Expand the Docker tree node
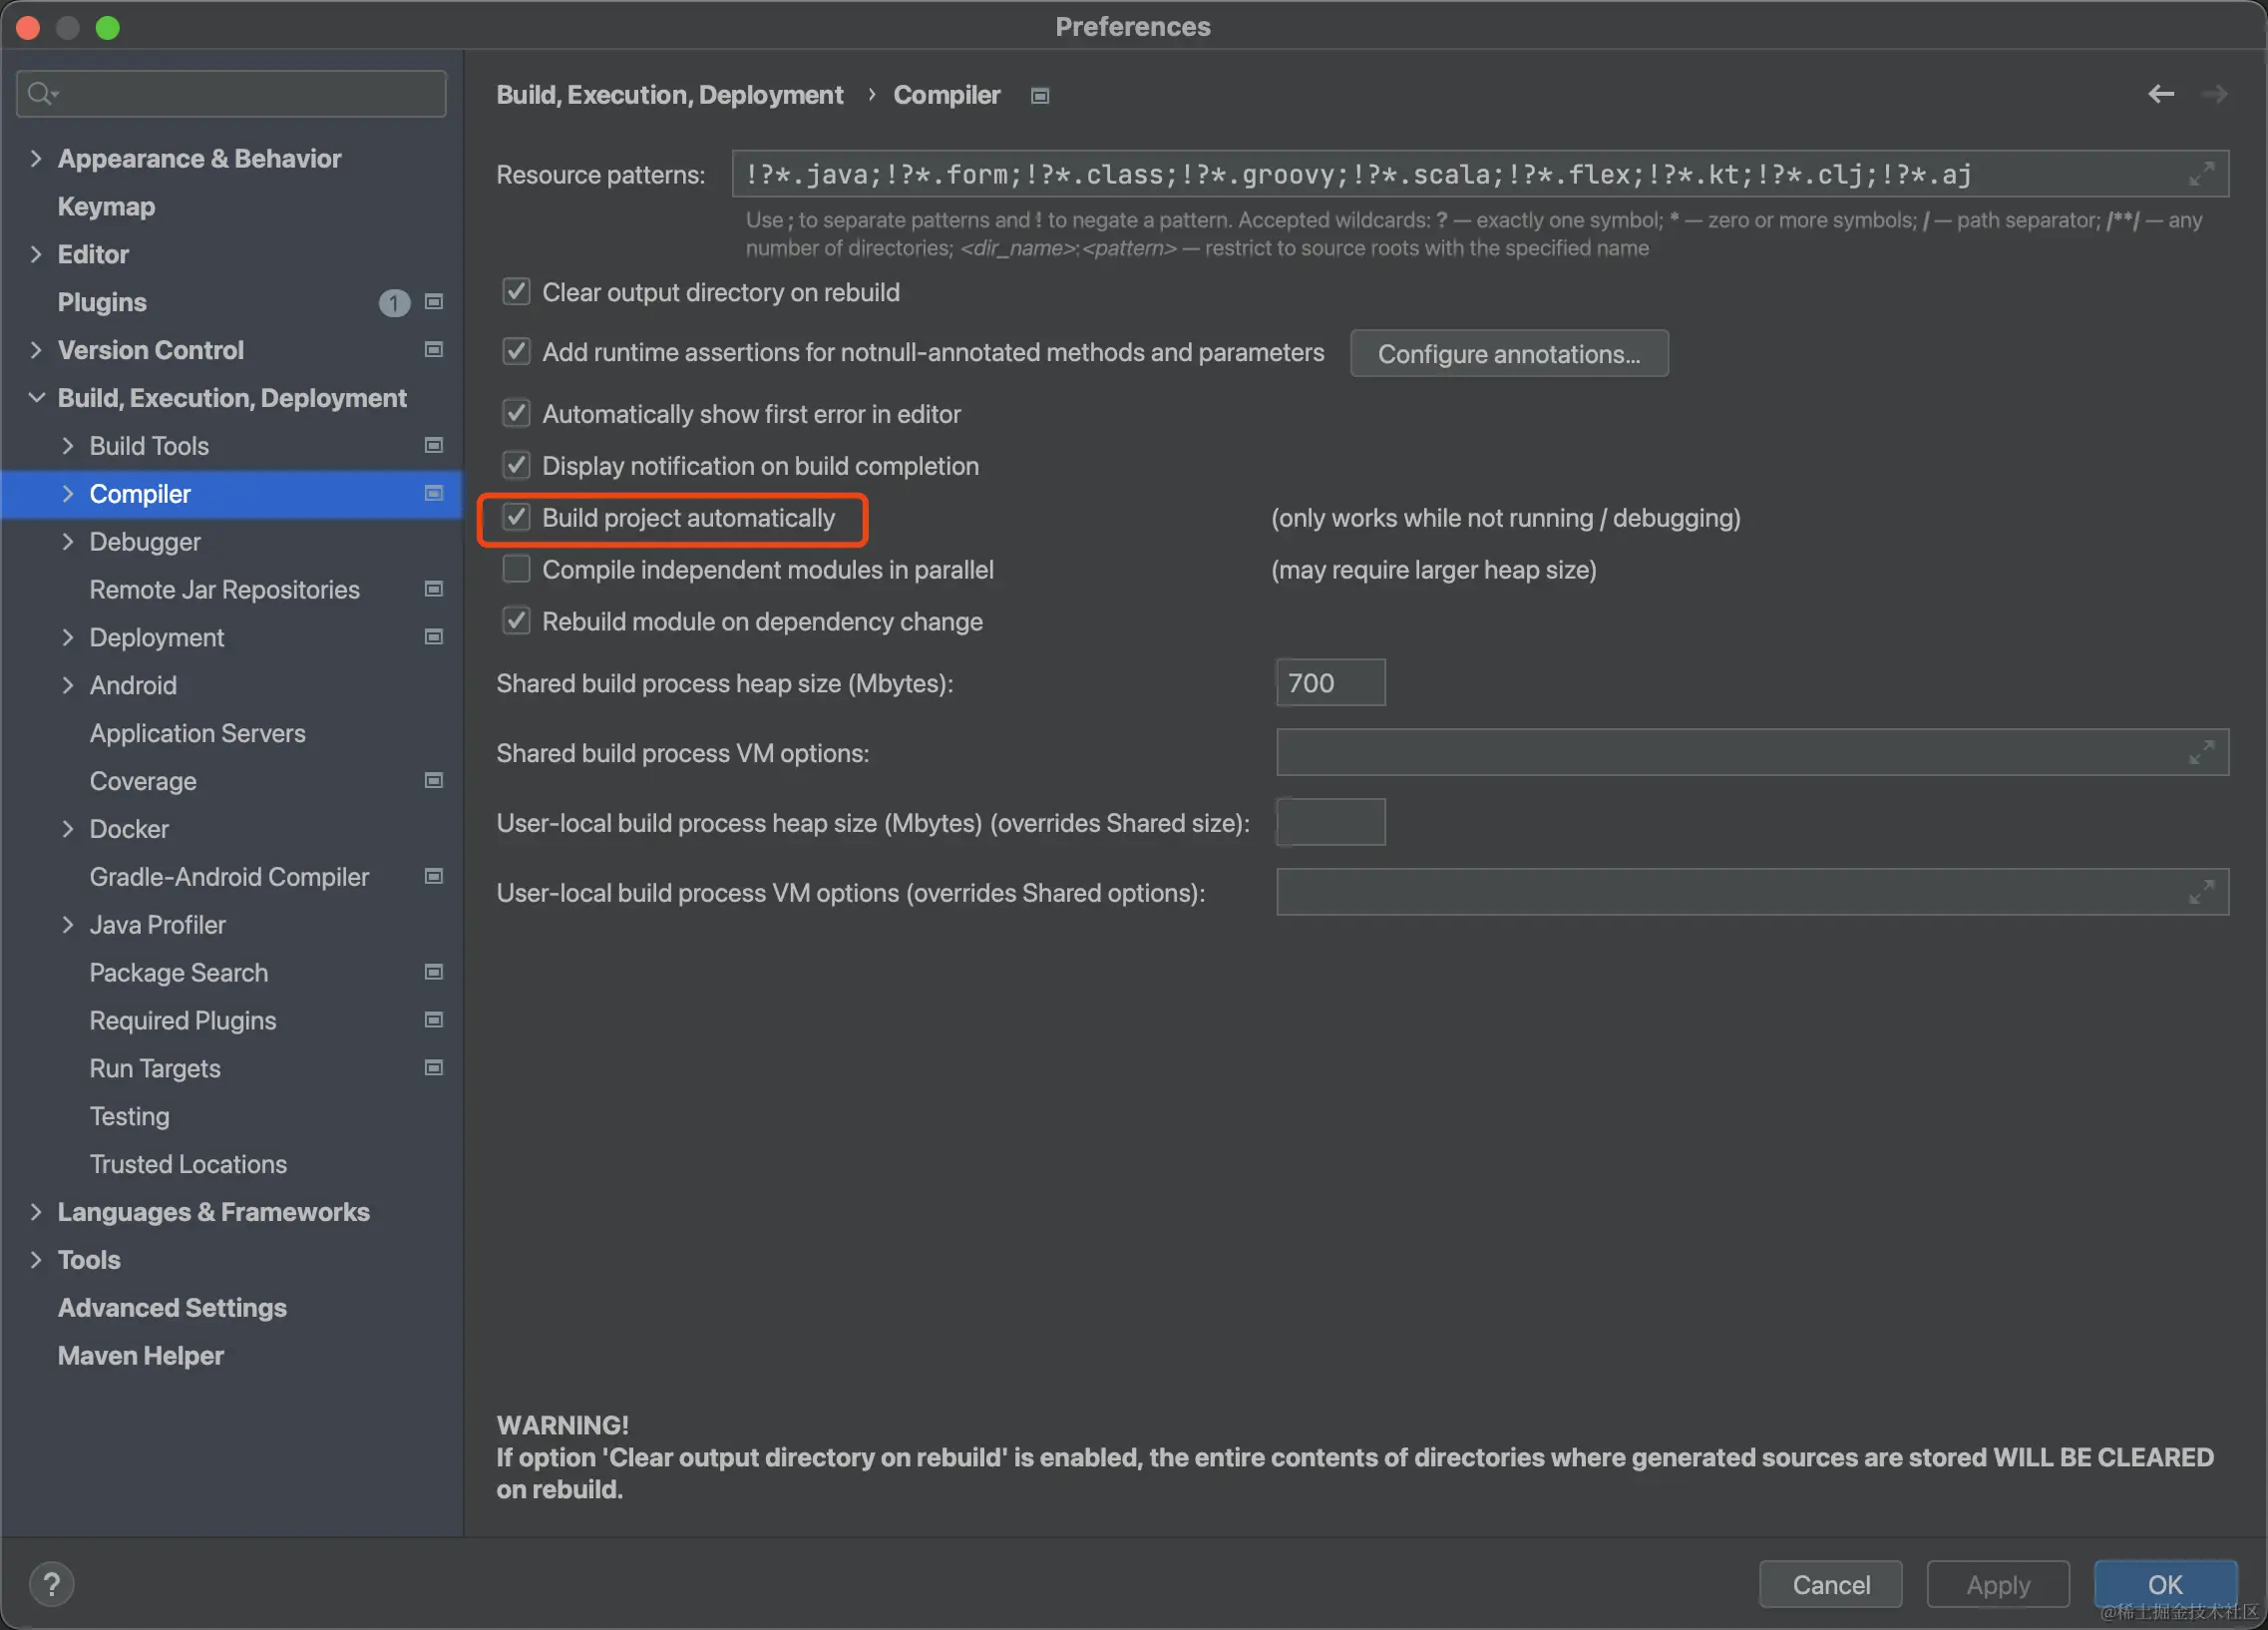This screenshot has width=2268, height=1630. pos(68,828)
